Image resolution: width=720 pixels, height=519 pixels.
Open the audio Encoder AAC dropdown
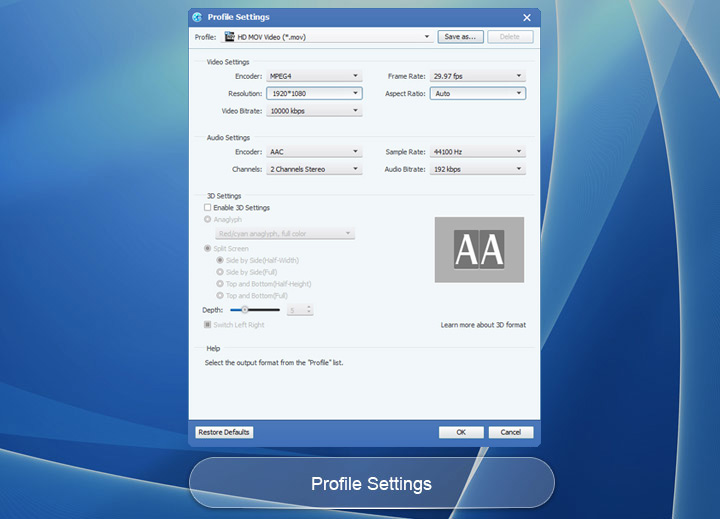click(x=314, y=152)
